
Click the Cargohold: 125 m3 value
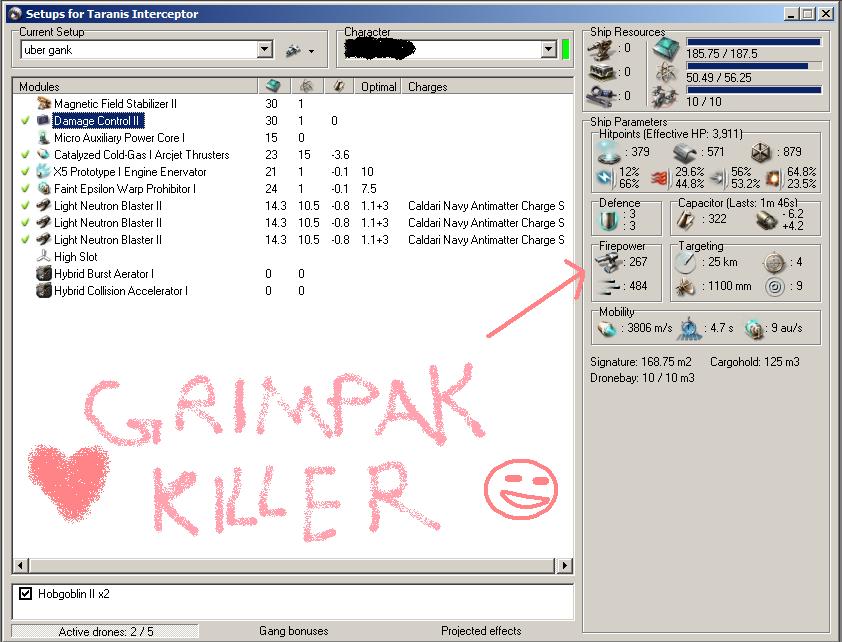754,362
